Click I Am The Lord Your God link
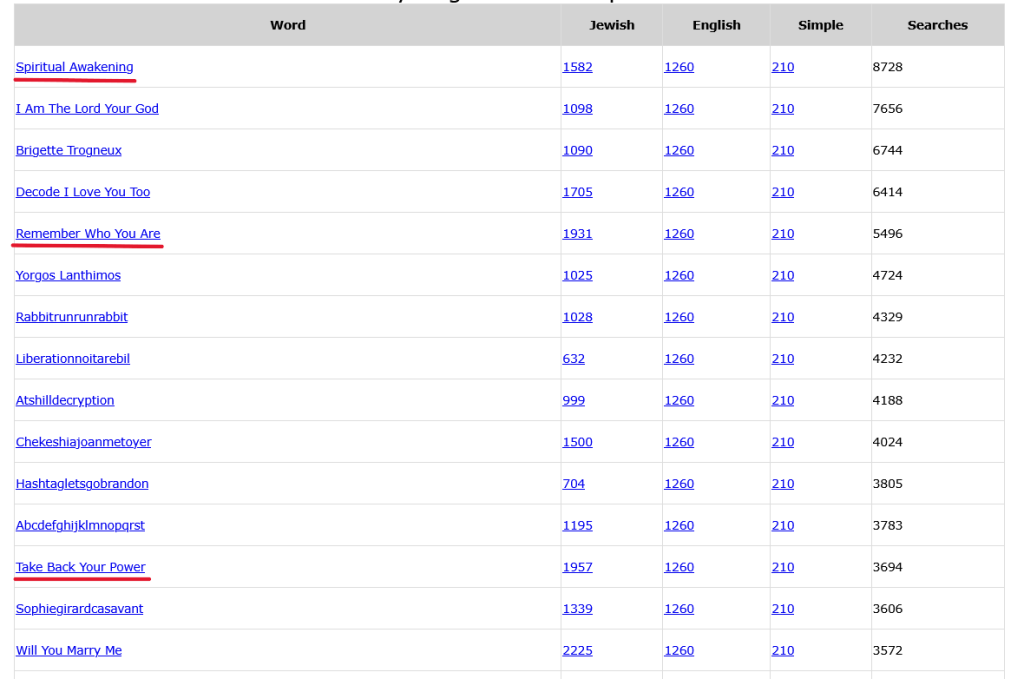 (x=87, y=109)
